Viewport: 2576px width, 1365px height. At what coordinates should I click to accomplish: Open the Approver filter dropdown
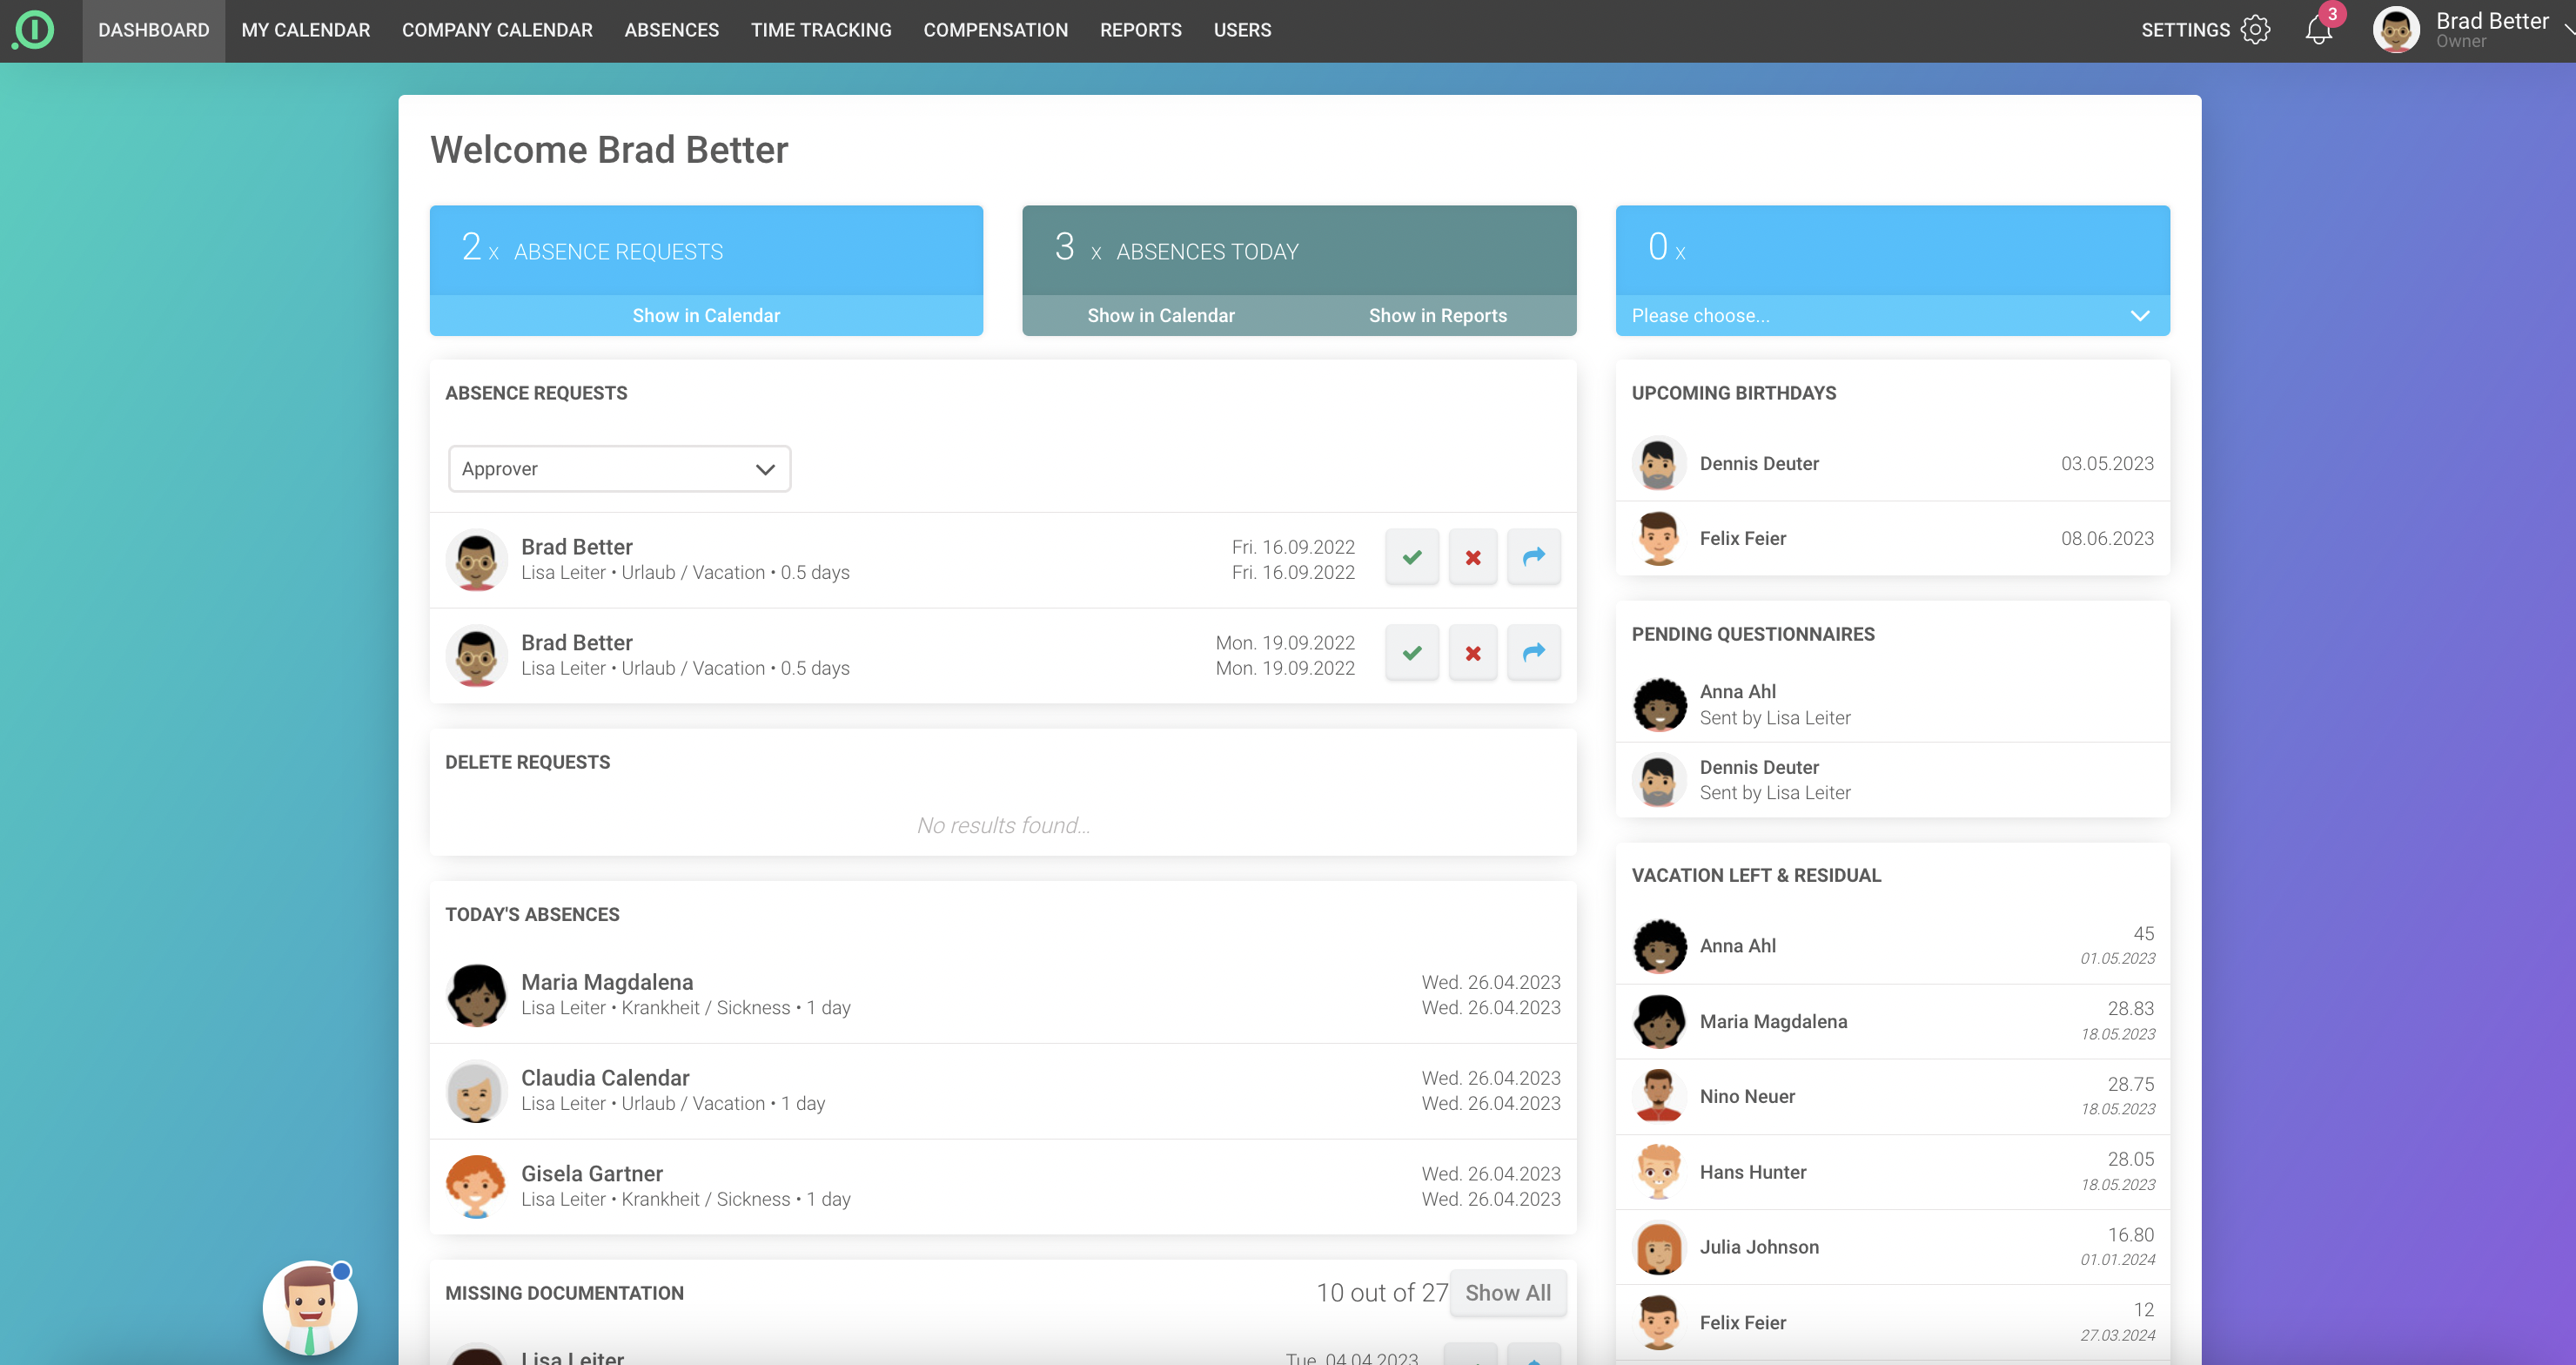619,469
